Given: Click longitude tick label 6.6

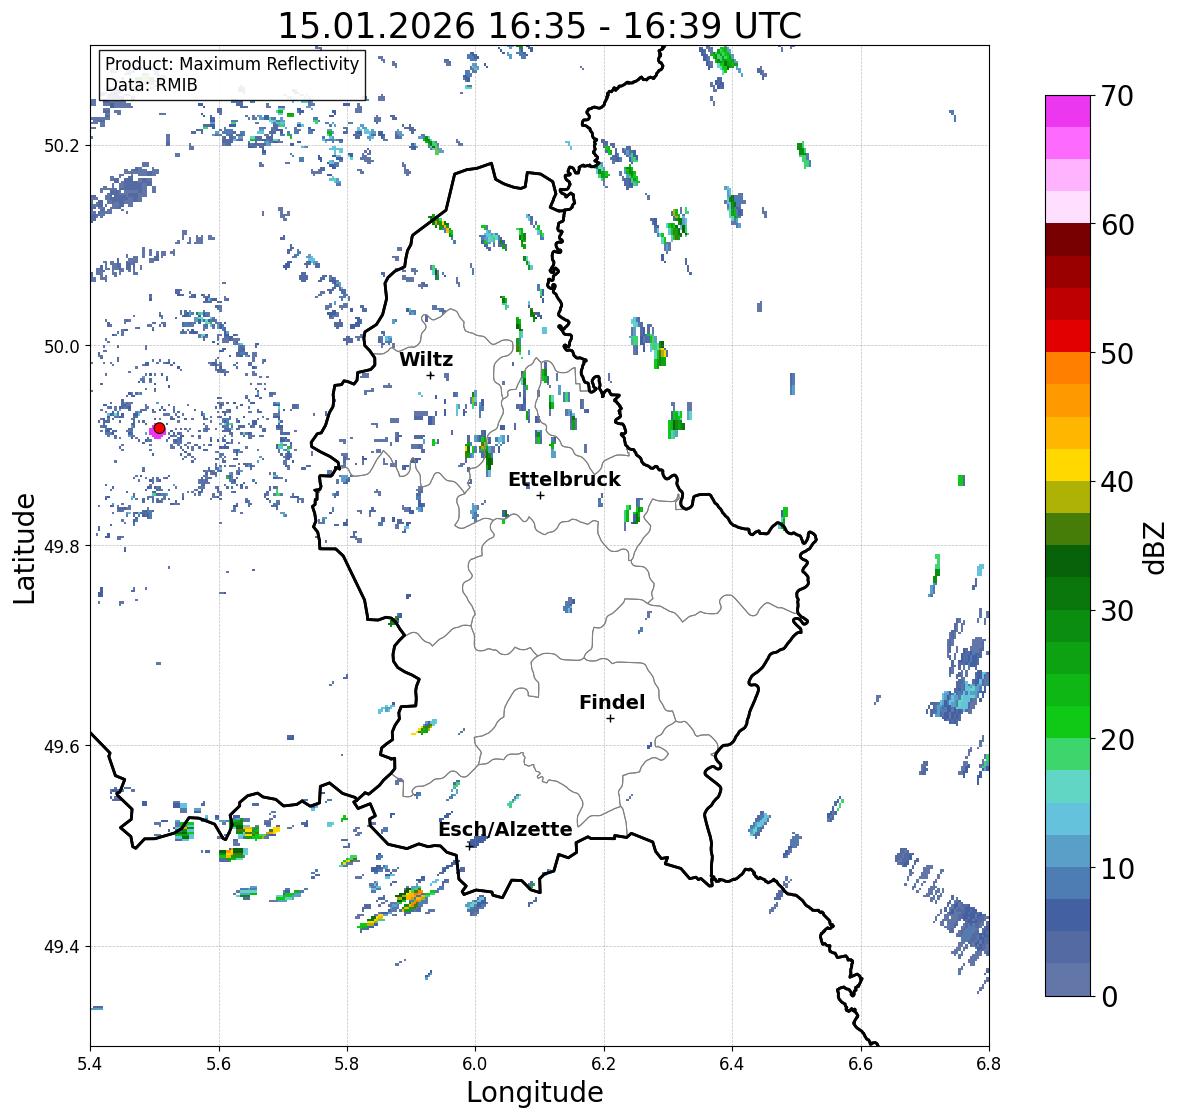Looking at the screenshot, I should 860,1064.
